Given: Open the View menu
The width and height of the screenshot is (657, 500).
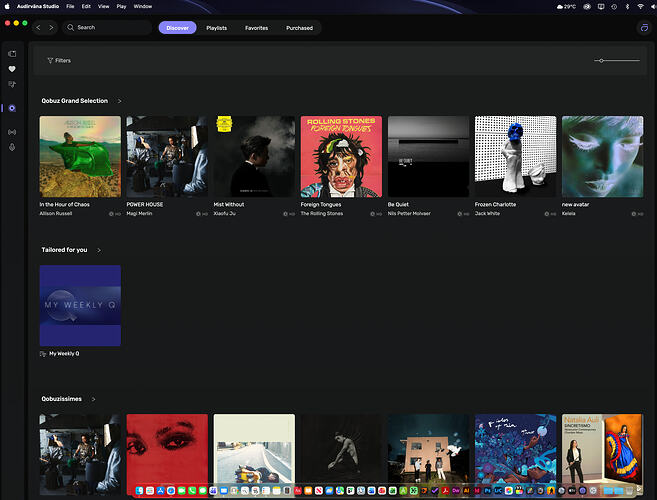Looking at the screenshot, I should coord(103,6).
